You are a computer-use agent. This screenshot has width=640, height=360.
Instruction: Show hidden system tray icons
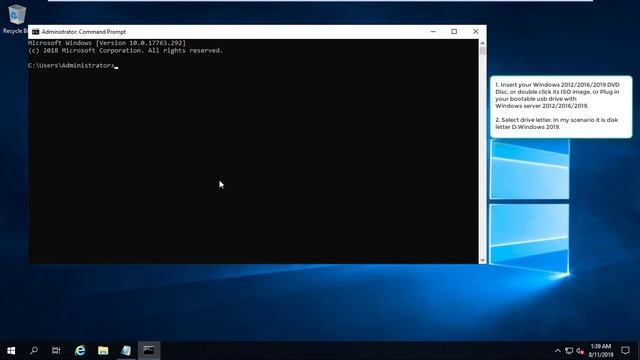558,351
